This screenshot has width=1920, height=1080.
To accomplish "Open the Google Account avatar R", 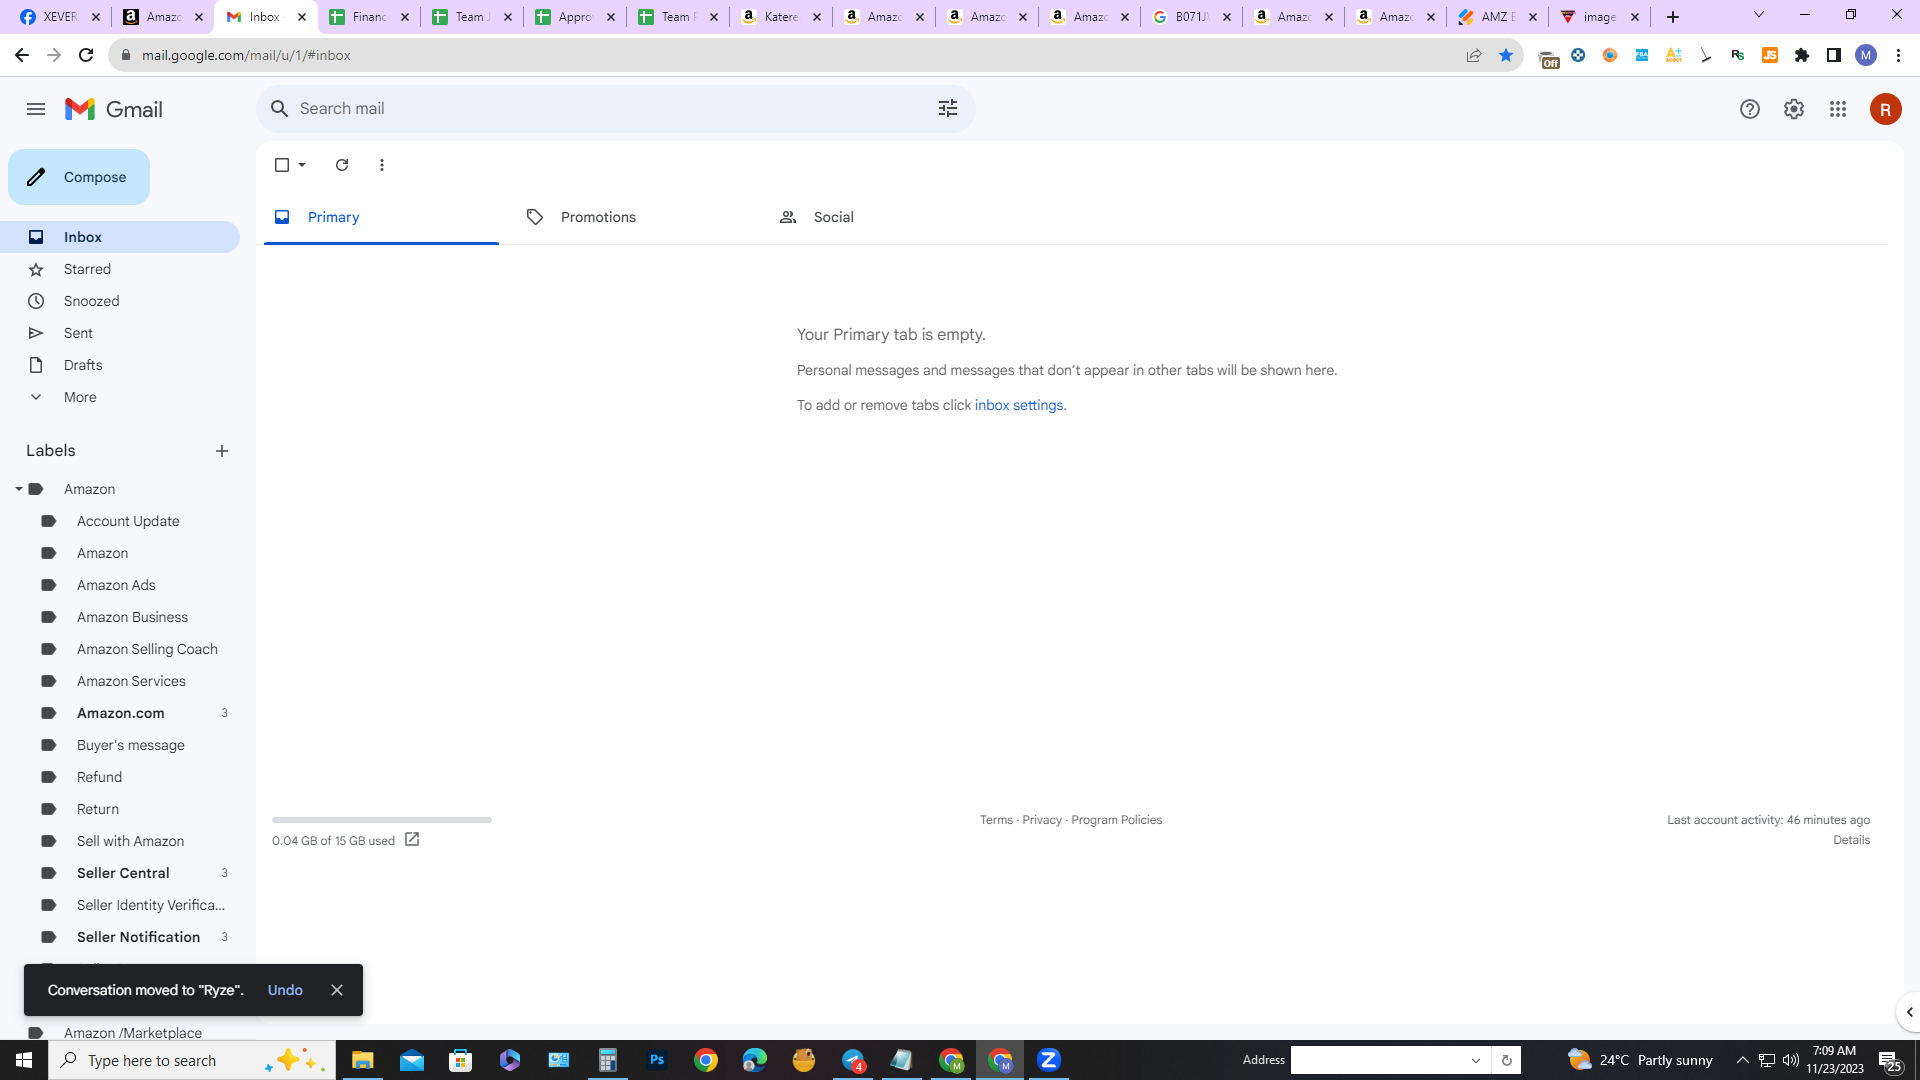I will 1886,109.
